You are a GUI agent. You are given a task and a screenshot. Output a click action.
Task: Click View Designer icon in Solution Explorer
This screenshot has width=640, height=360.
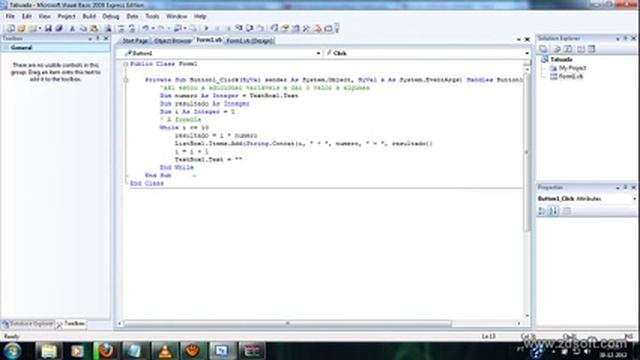591,49
